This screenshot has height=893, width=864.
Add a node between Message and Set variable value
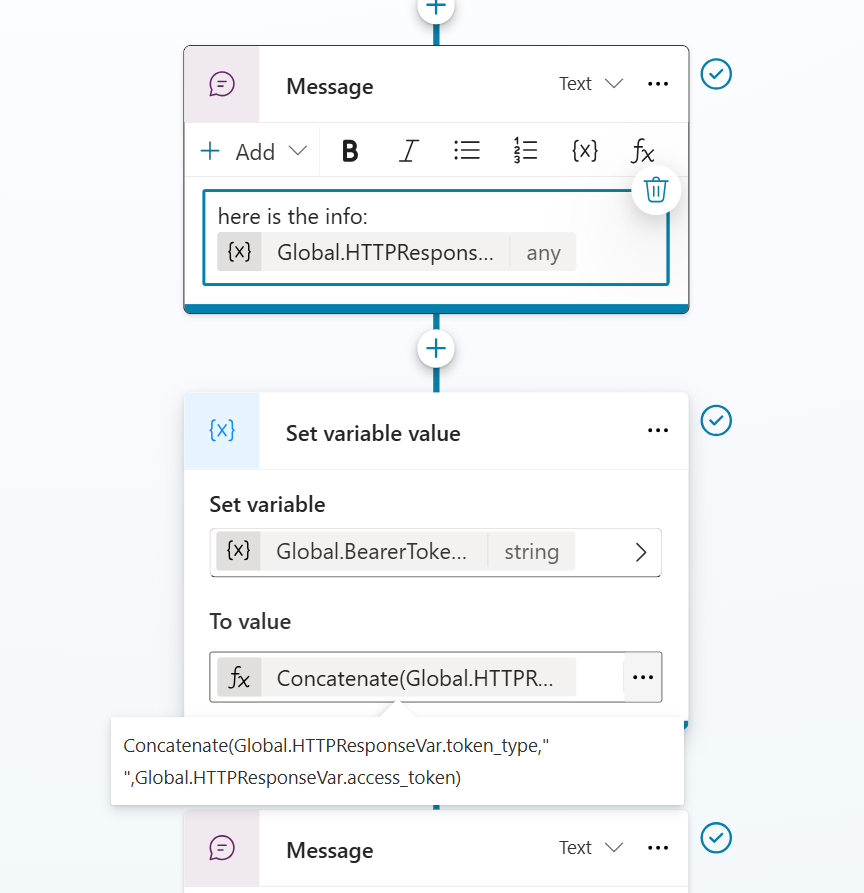435,348
